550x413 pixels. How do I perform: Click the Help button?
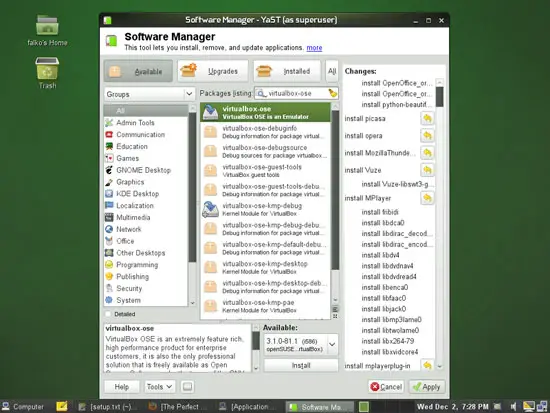tap(122, 387)
